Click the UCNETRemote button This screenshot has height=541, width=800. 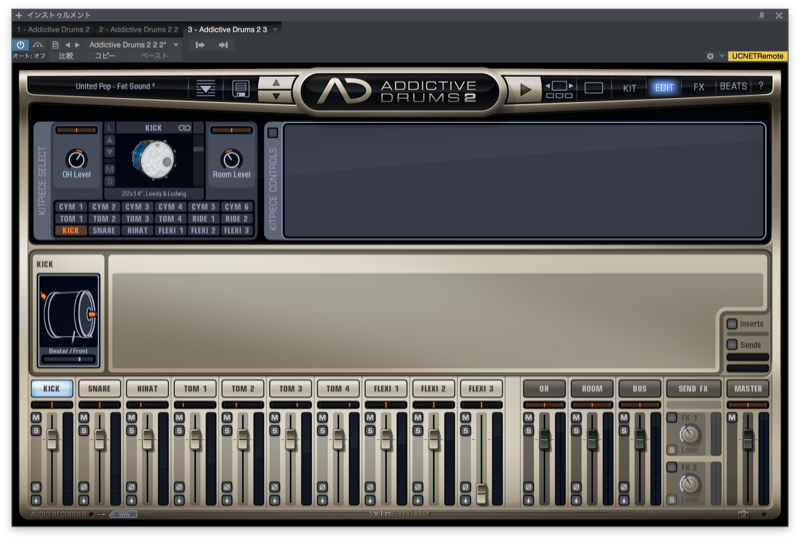tap(757, 56)
